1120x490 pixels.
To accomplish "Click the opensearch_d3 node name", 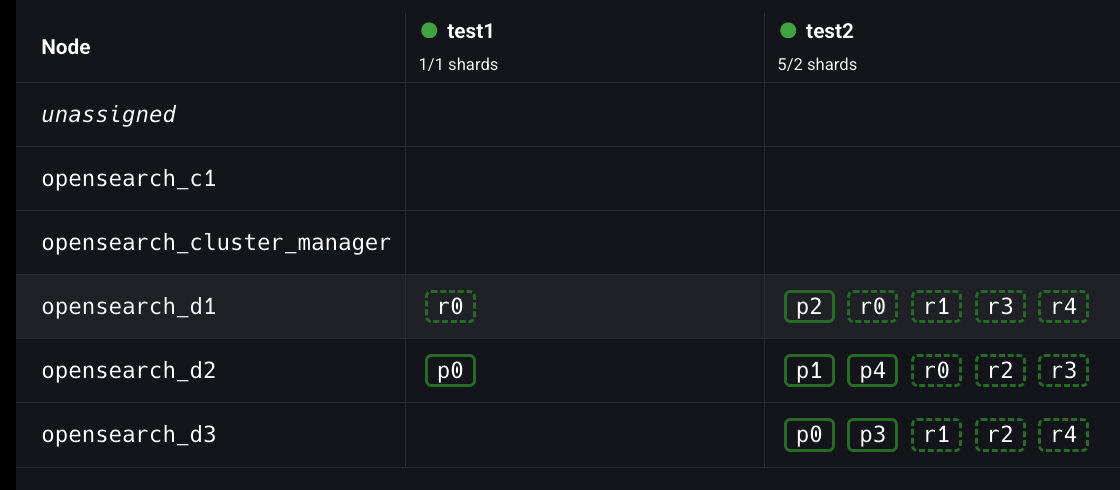I will (x=129, y=435).
